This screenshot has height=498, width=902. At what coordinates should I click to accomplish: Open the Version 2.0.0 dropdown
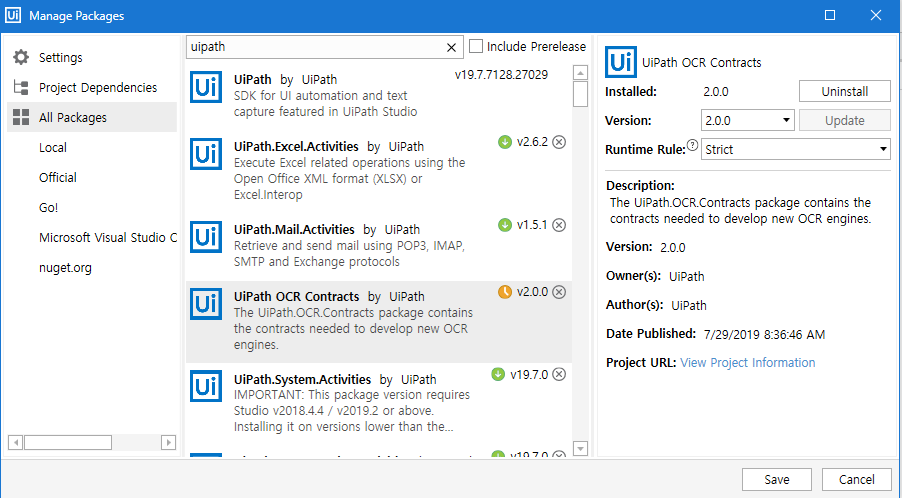(x=747, y=120)
